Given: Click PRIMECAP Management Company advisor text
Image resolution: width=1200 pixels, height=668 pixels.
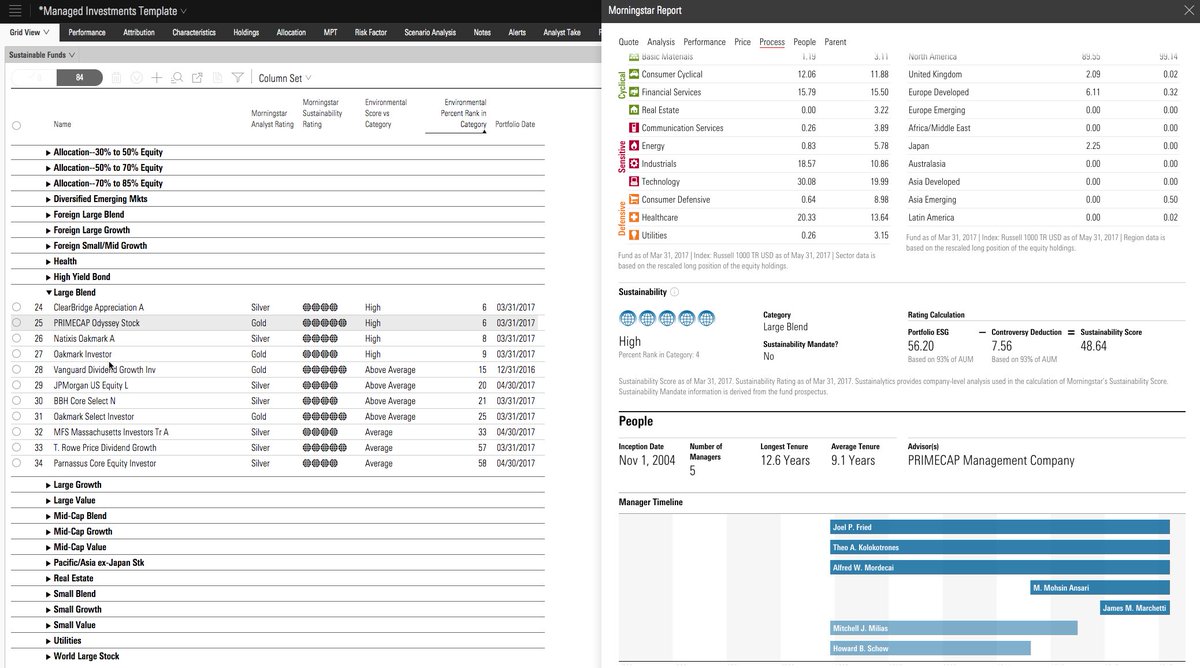Looking at the screenshot, I should tap(991, 461).
